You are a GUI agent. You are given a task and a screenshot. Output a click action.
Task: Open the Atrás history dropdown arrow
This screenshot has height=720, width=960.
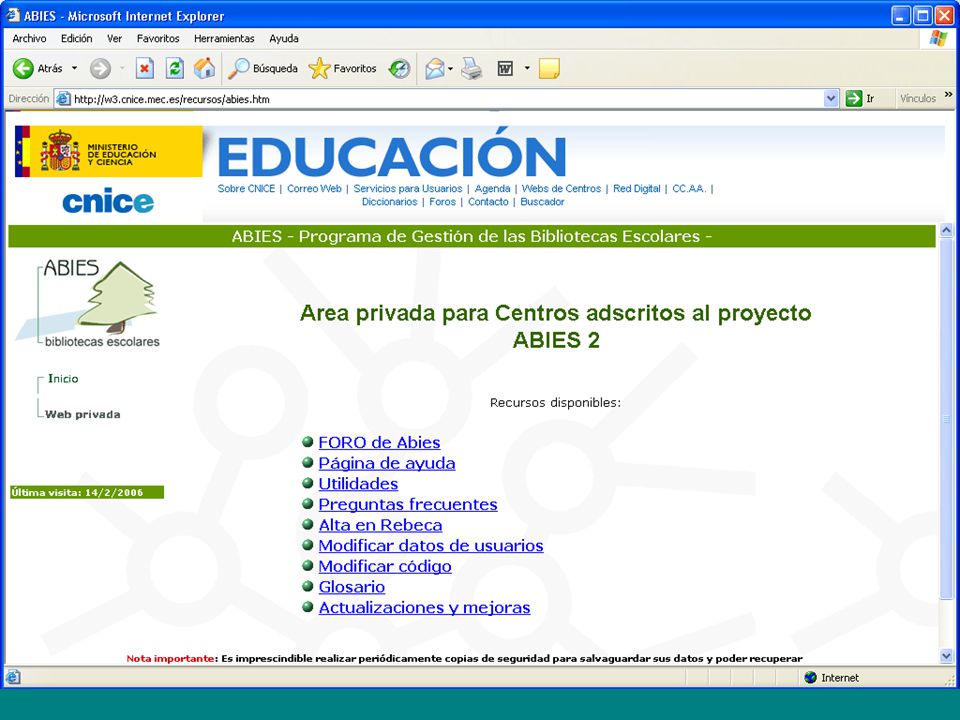pos(74,68)
